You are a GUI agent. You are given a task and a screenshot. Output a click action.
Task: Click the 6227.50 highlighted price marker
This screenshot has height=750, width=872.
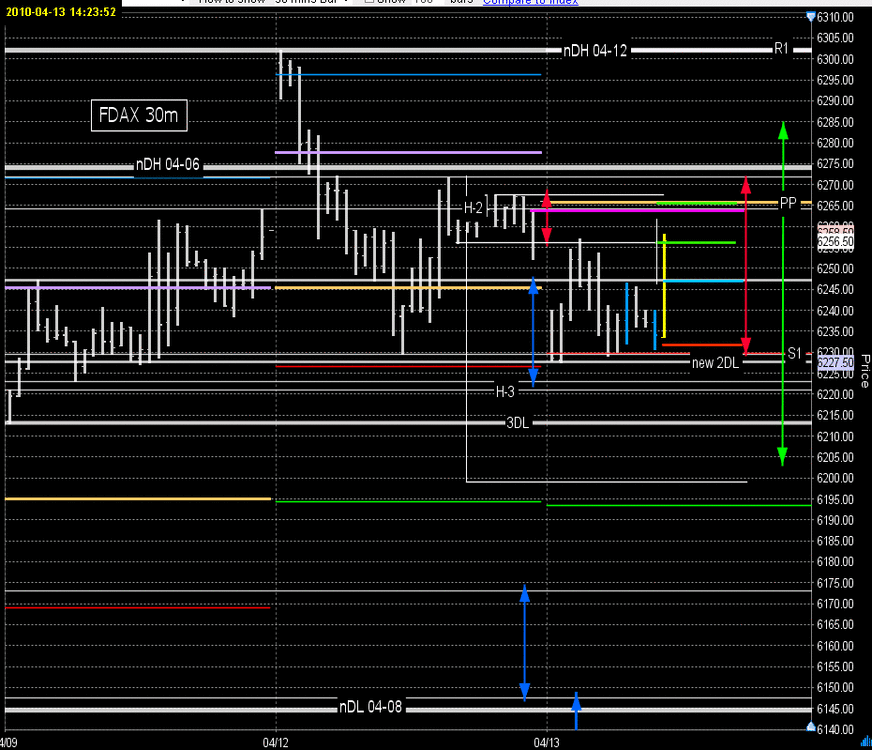(x=835, y=362)
